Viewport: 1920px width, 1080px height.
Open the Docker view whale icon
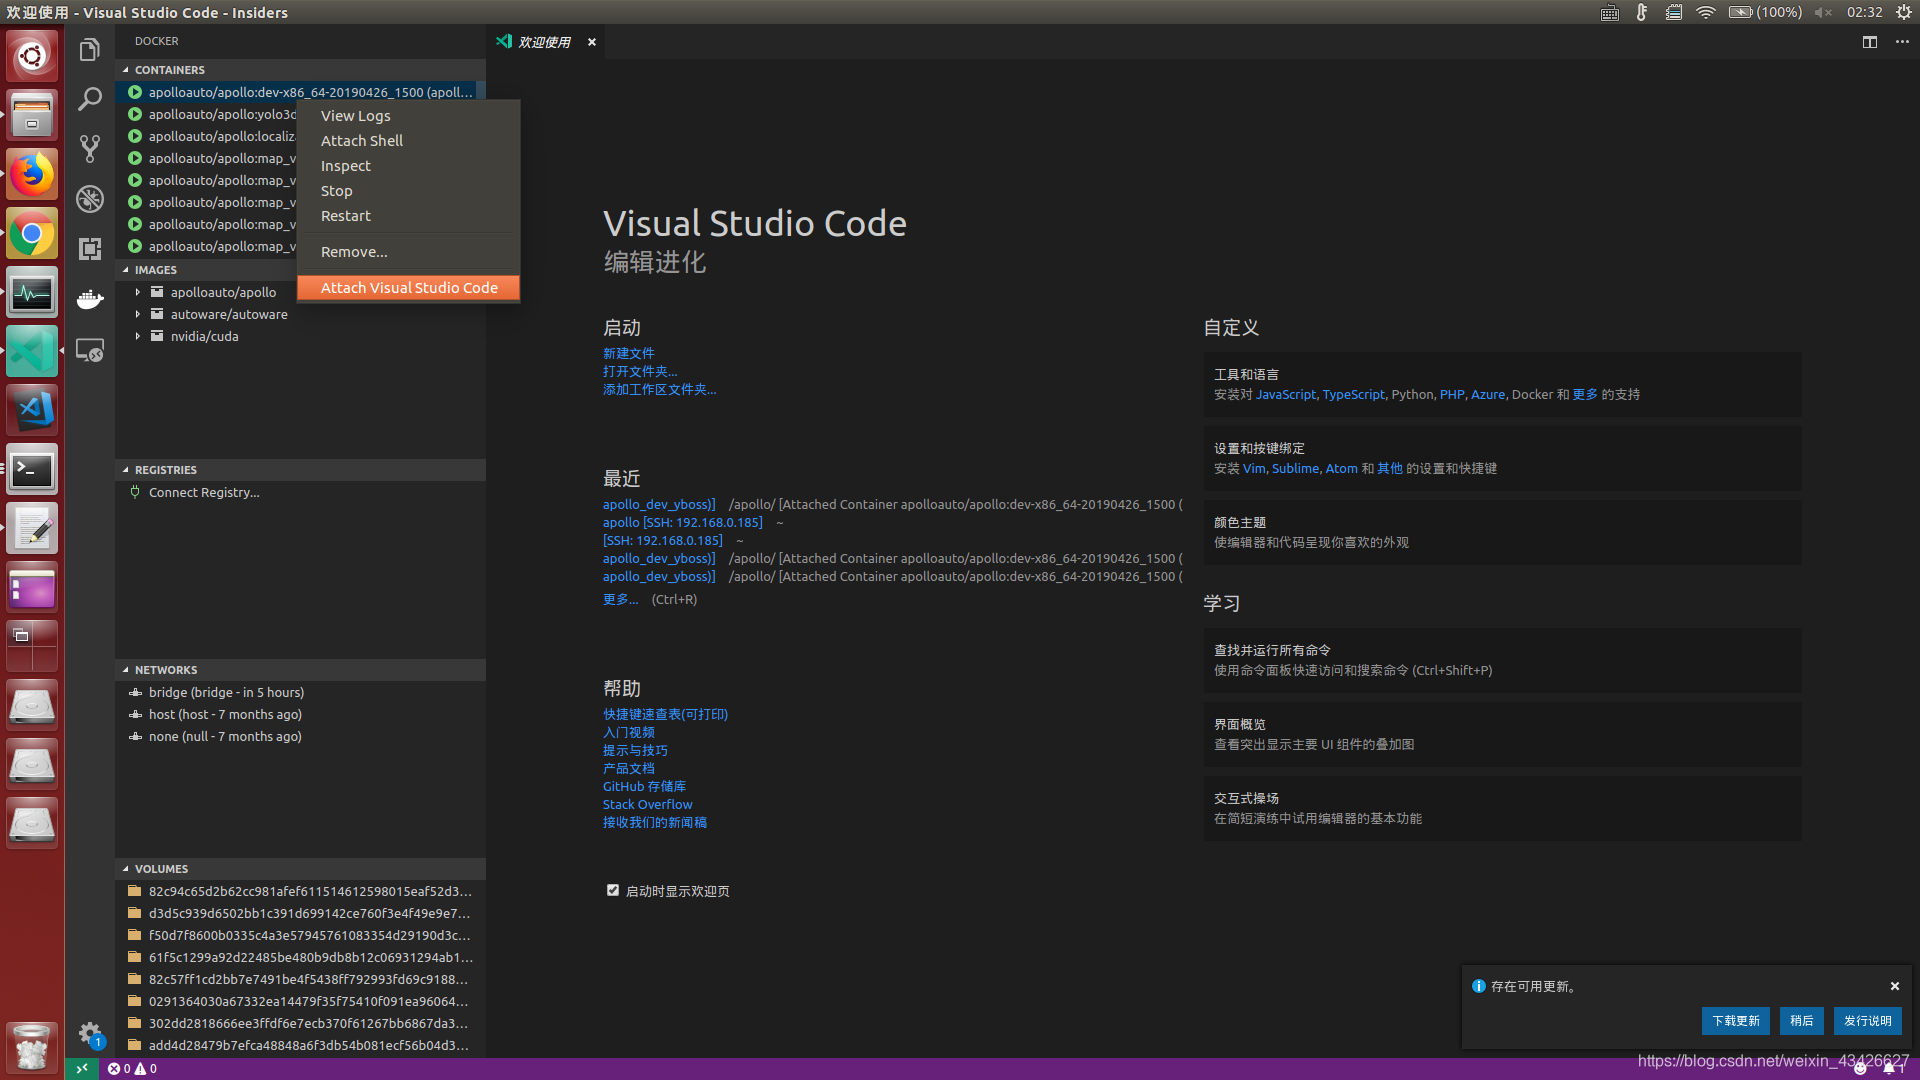click(90, 300)
